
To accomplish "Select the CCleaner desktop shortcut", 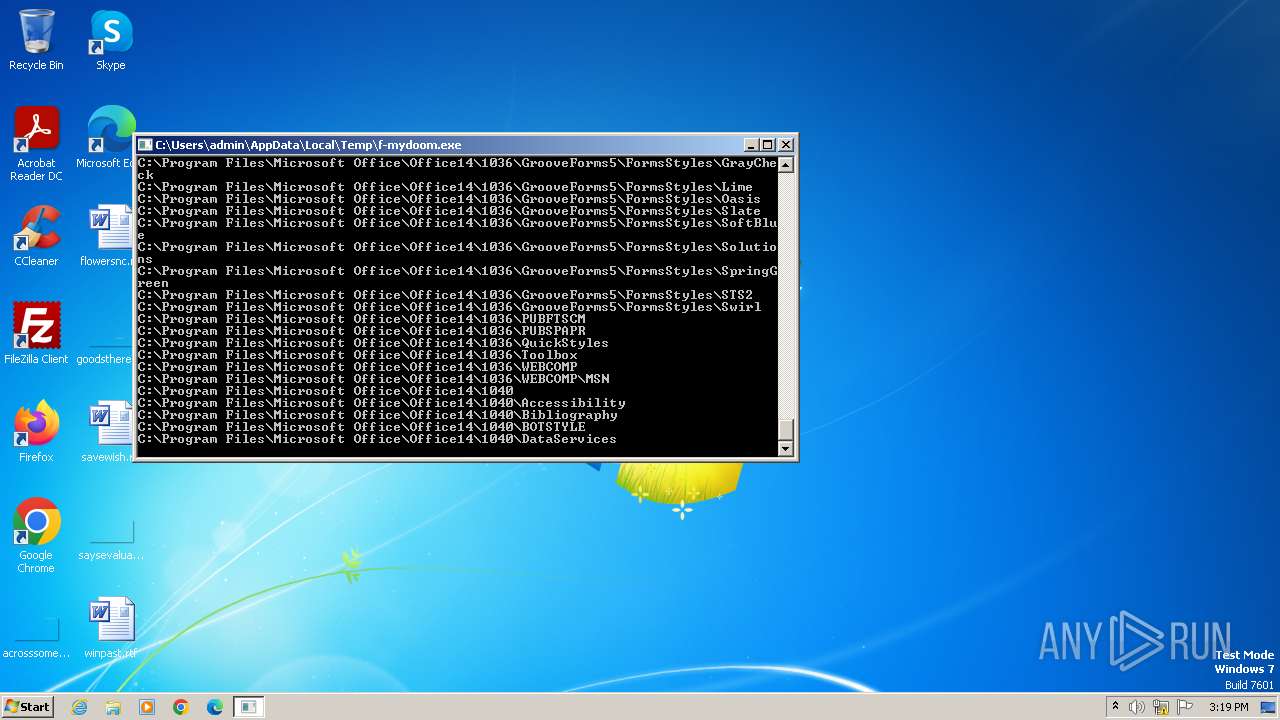I will point(36,236).
